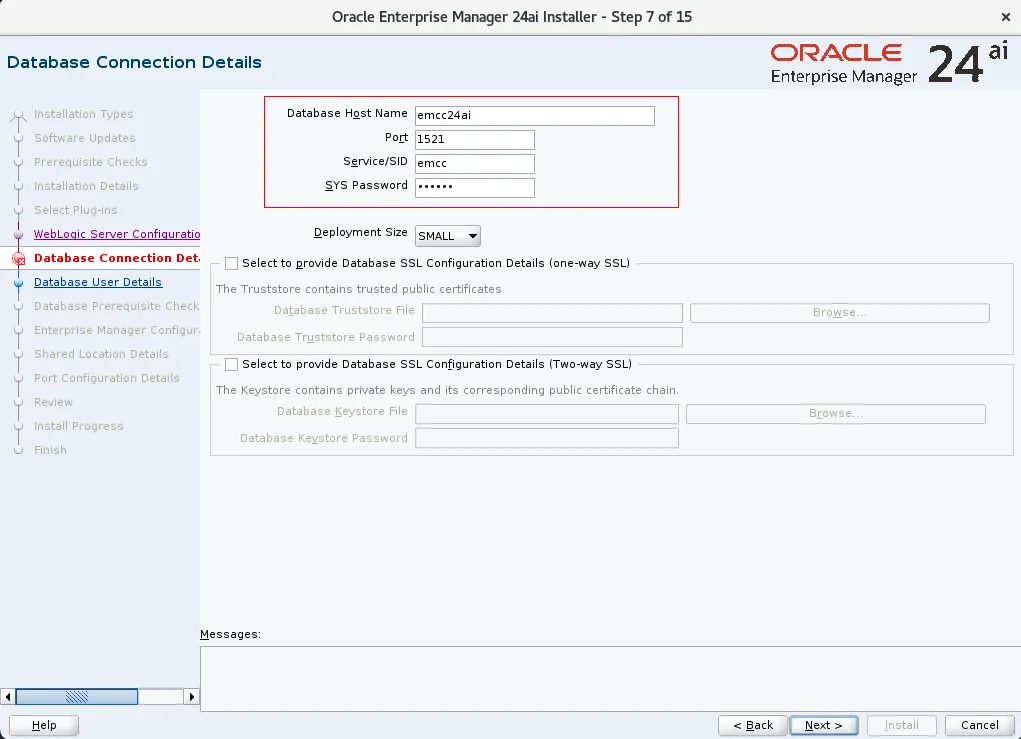Click the Help button
Image resolution: width=1021 pixels, height=739 pixels.
[43, 725]
